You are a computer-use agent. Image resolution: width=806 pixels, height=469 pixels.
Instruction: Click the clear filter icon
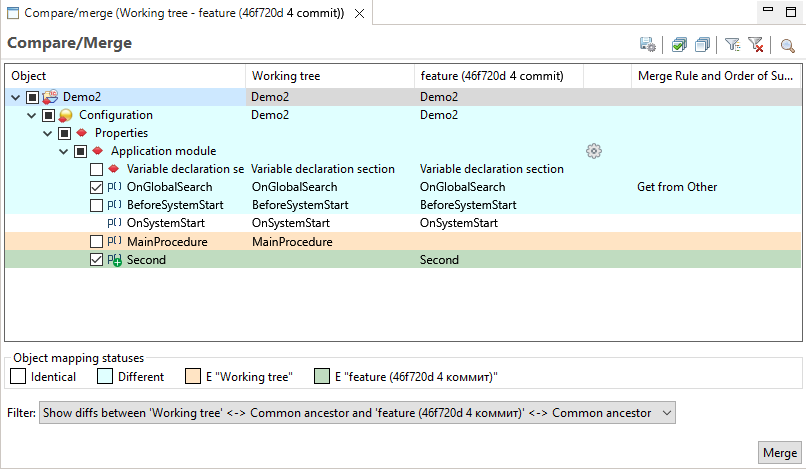tap(756, 45)
